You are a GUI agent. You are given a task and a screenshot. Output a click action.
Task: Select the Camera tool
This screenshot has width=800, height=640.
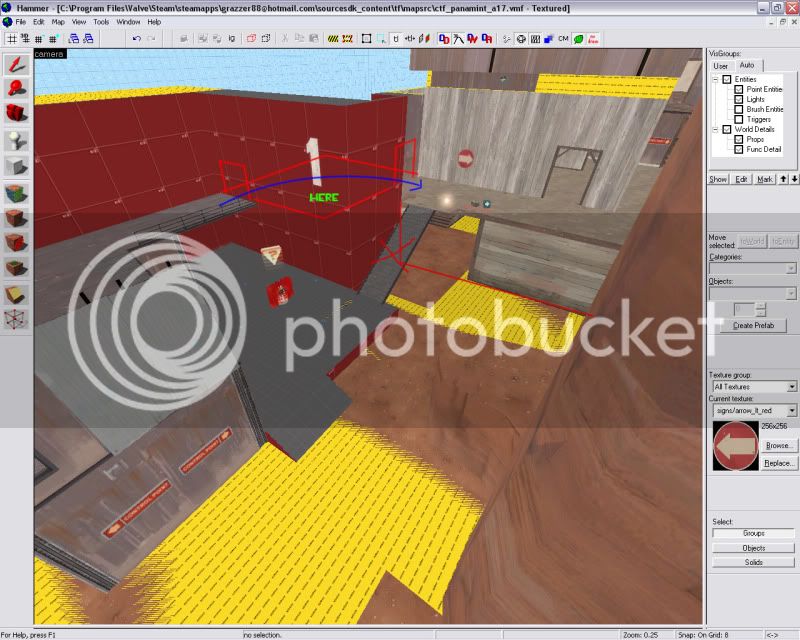17,113
